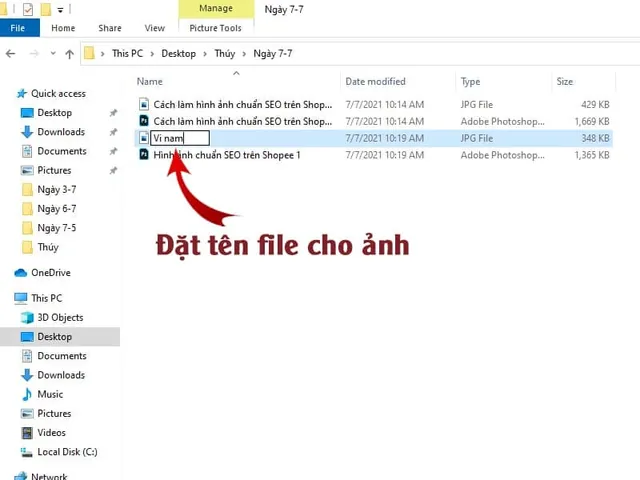Navigate to This PC in breadcrumb
Screen dimensions: 640x480
point(127,53)
